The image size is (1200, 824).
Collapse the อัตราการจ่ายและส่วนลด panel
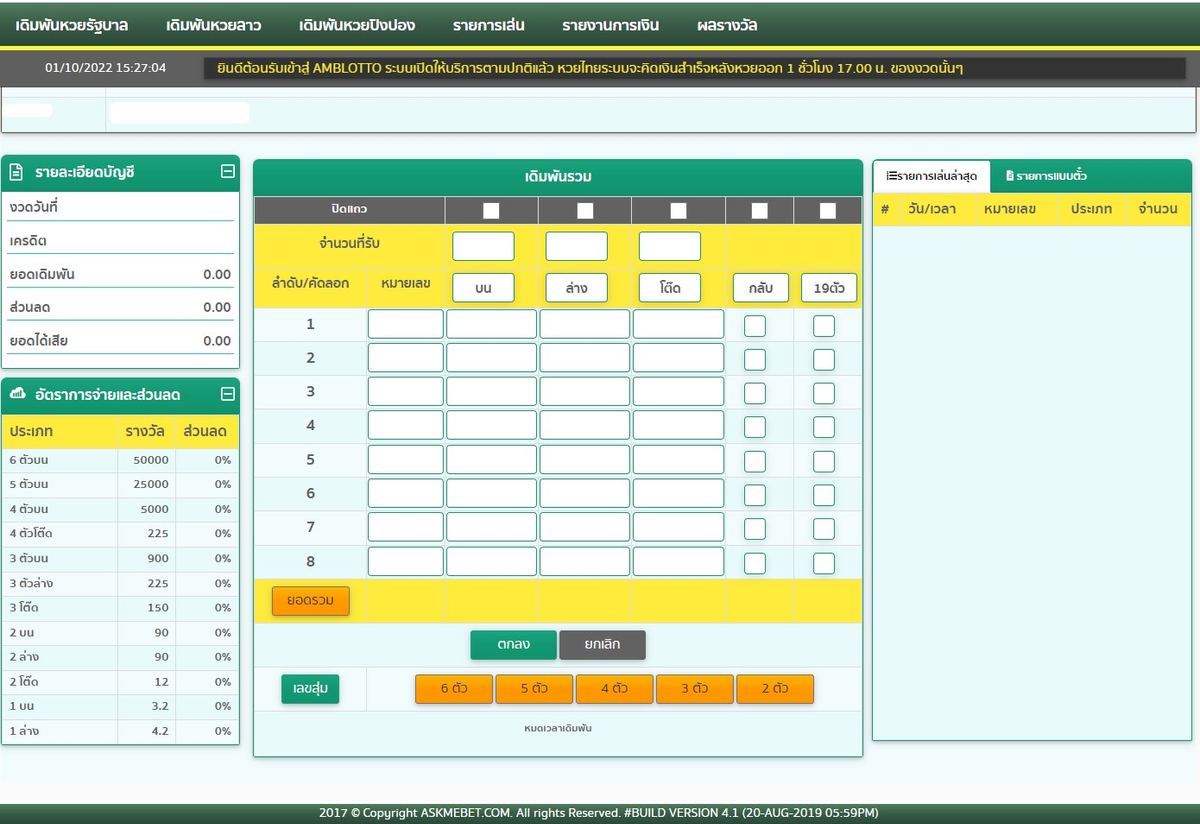pos(227,394)
